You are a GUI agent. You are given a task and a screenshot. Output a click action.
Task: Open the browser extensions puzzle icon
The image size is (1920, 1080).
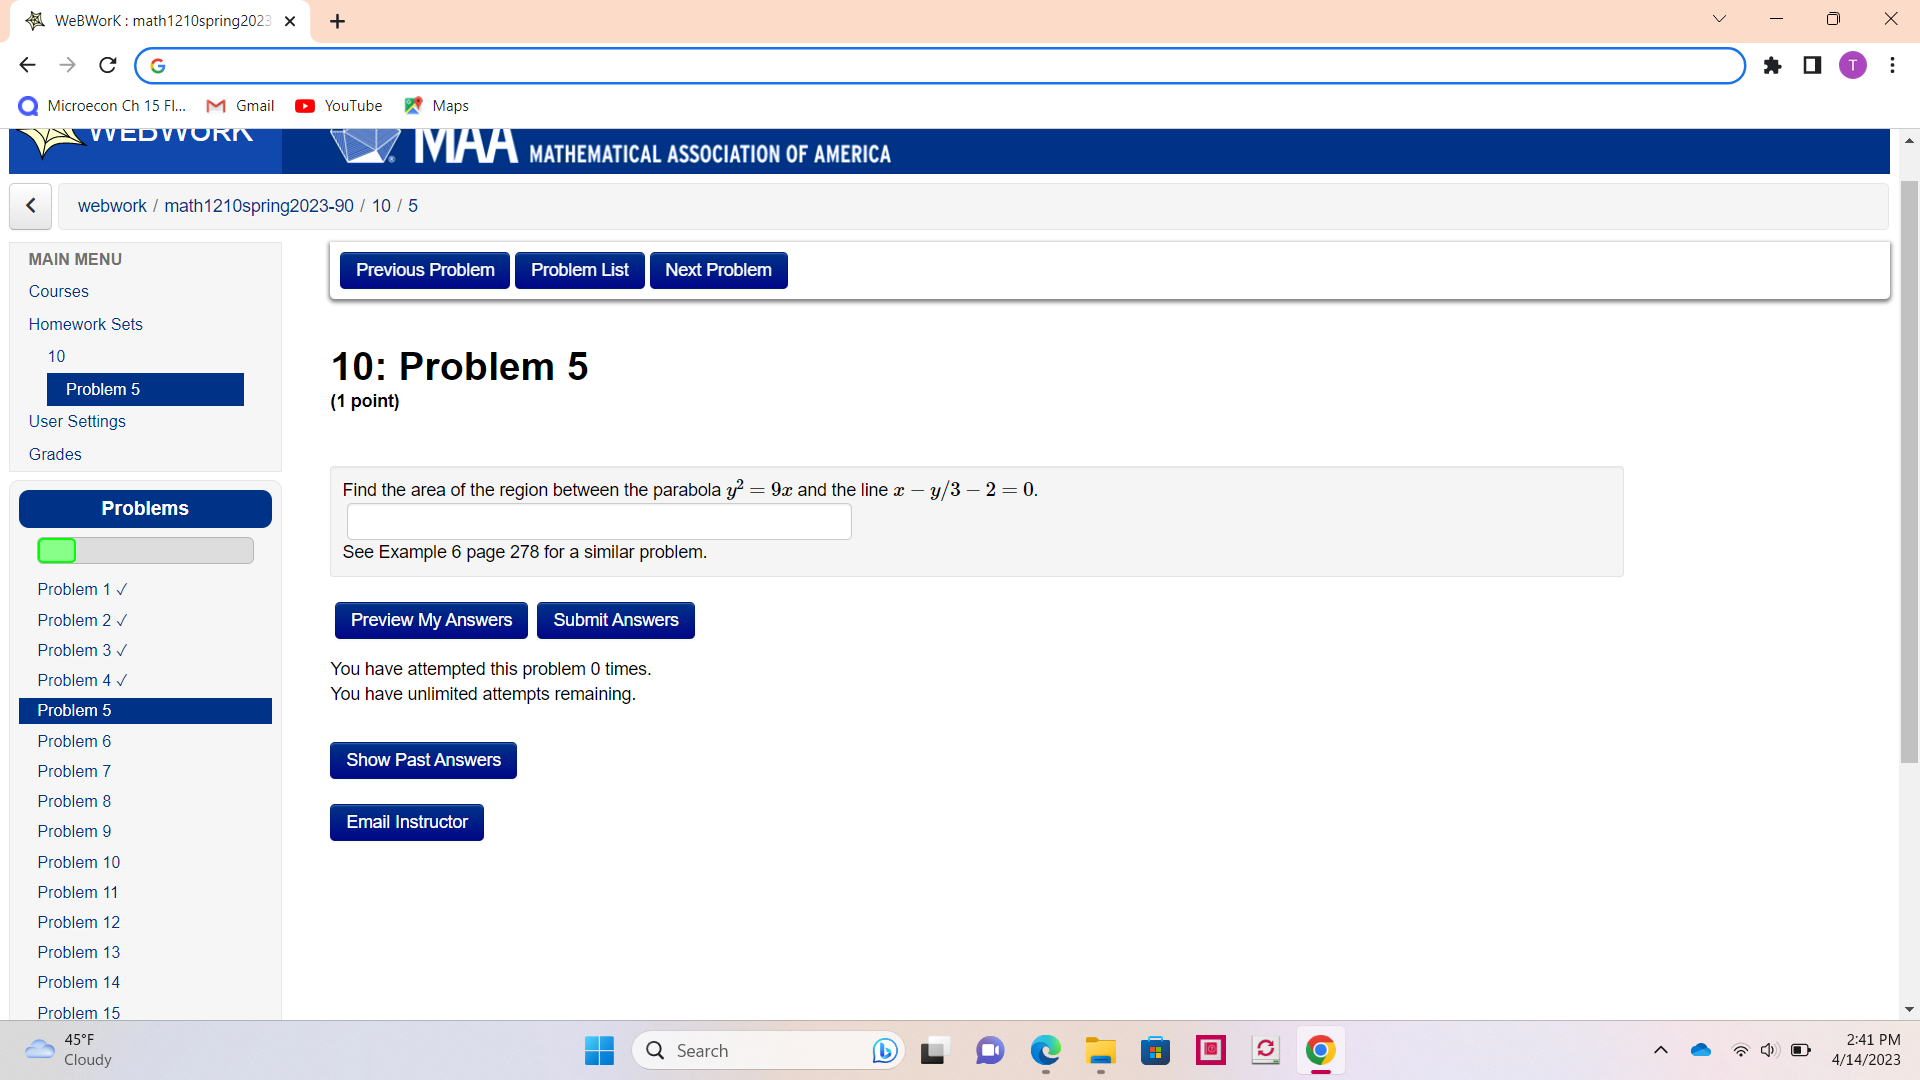tap(1772, 66)
